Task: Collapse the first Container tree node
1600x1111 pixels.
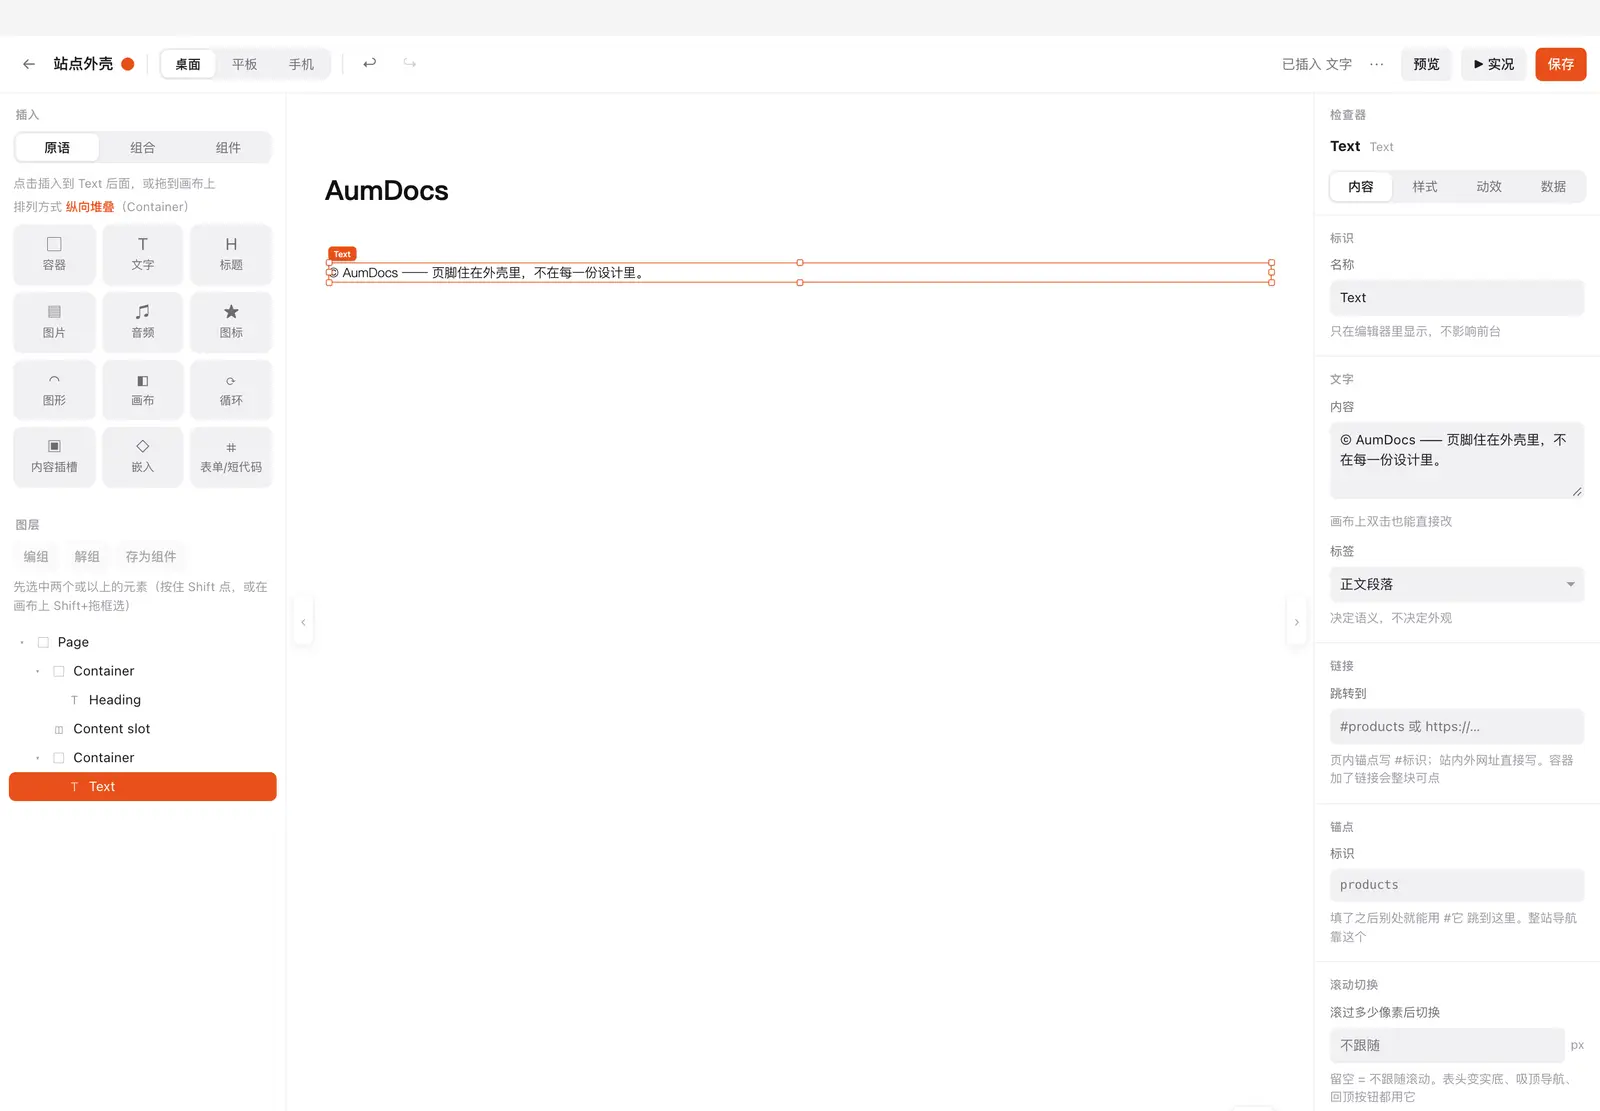Action: 38,671
